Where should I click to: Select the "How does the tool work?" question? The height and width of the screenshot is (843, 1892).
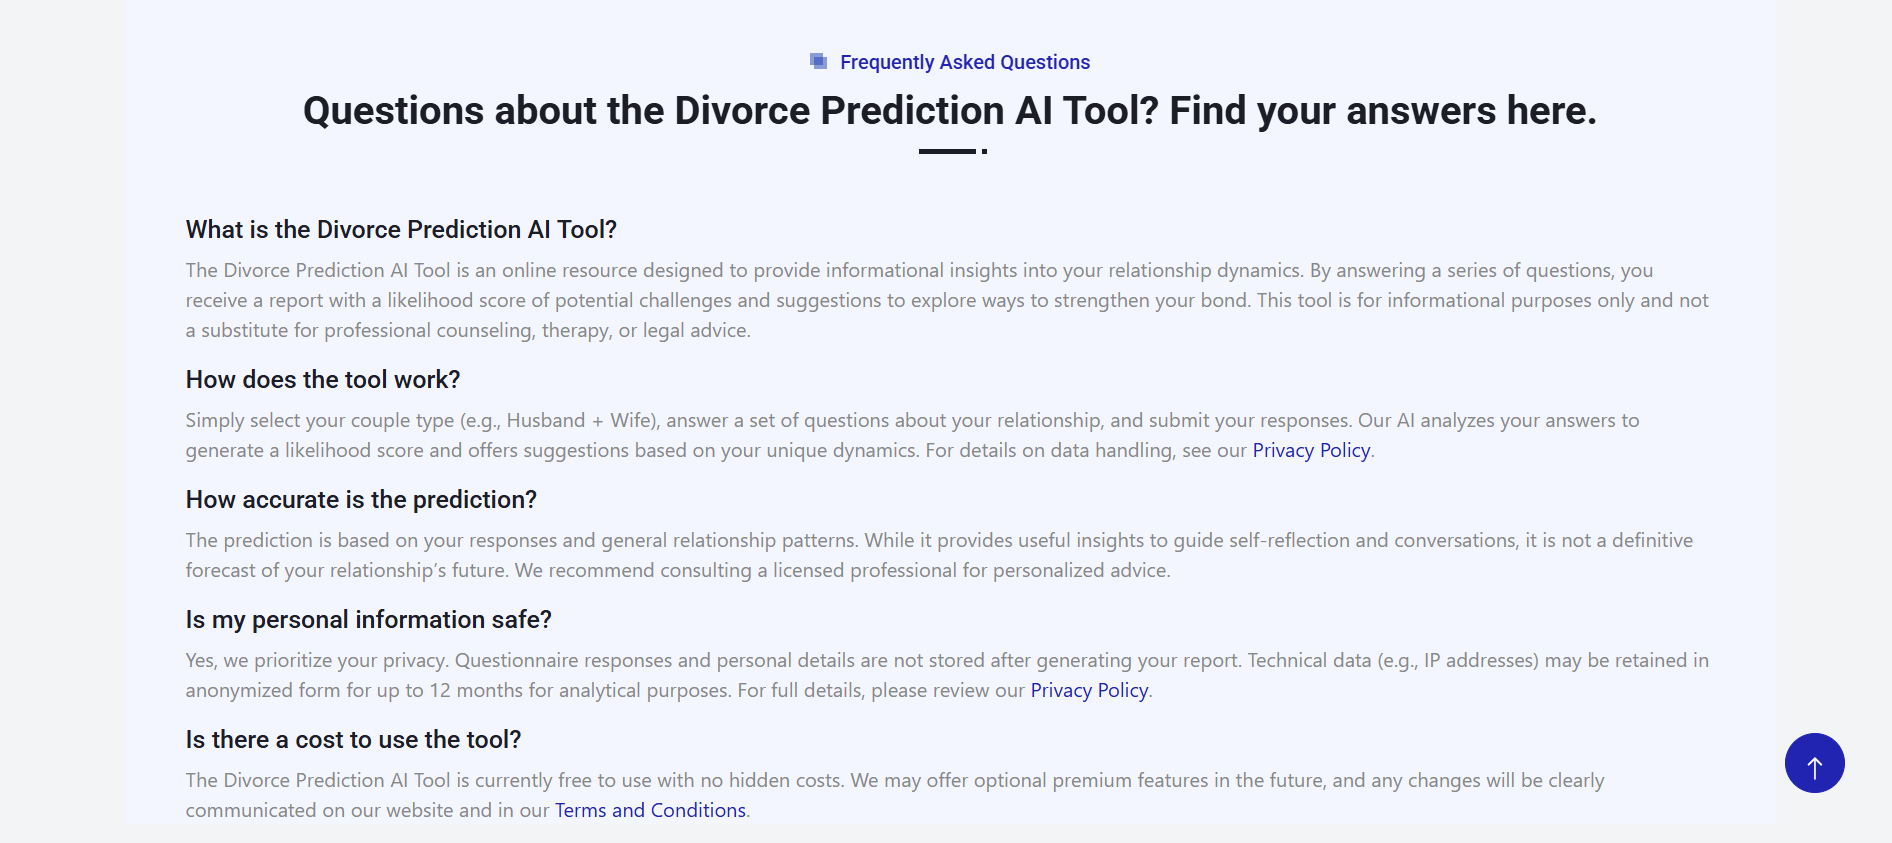(322, 380)
